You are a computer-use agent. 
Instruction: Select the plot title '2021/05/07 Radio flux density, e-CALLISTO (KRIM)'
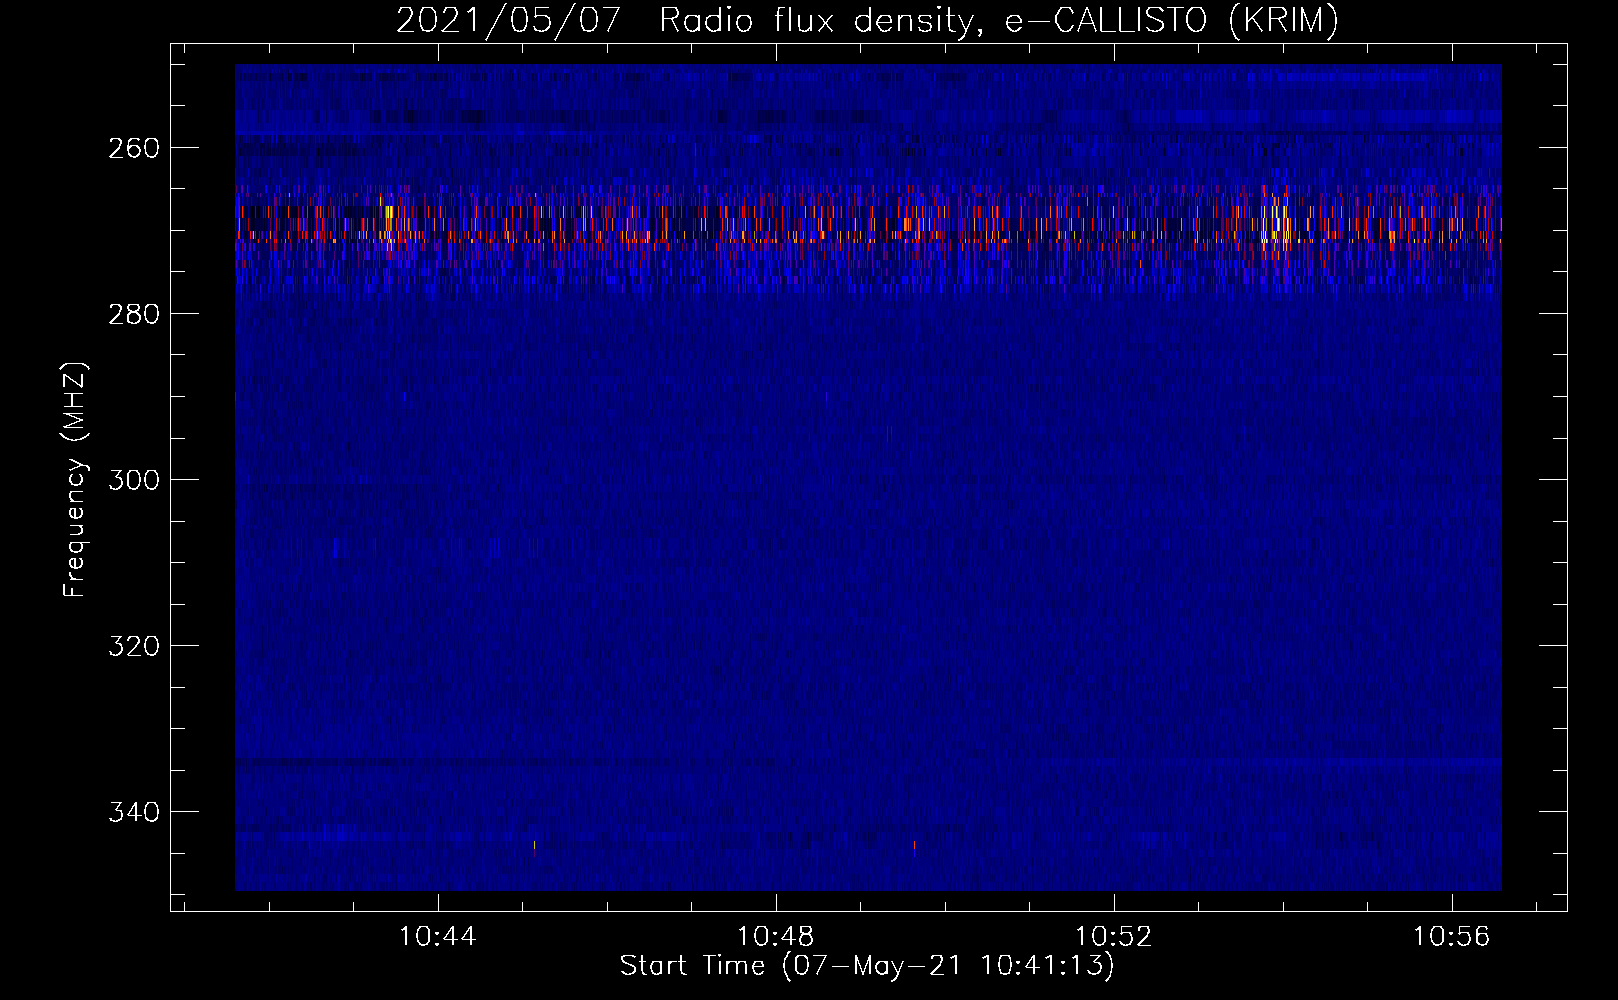867,20
